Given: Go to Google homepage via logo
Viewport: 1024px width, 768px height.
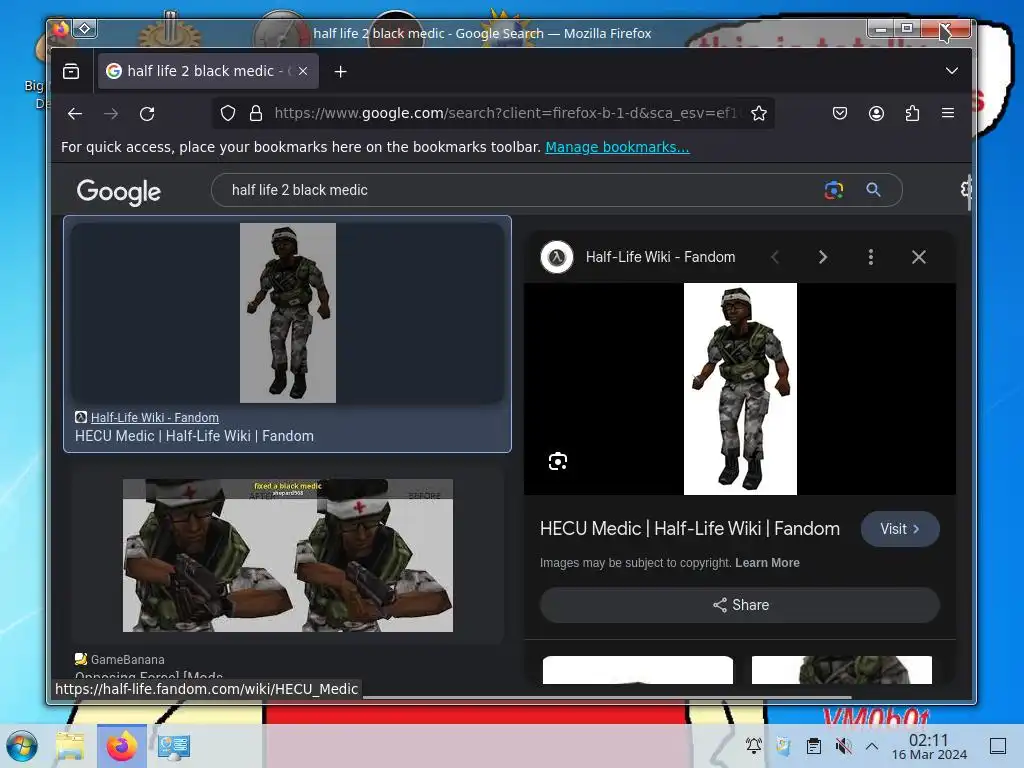Looking at the screenshot, I should click(119, 191).
